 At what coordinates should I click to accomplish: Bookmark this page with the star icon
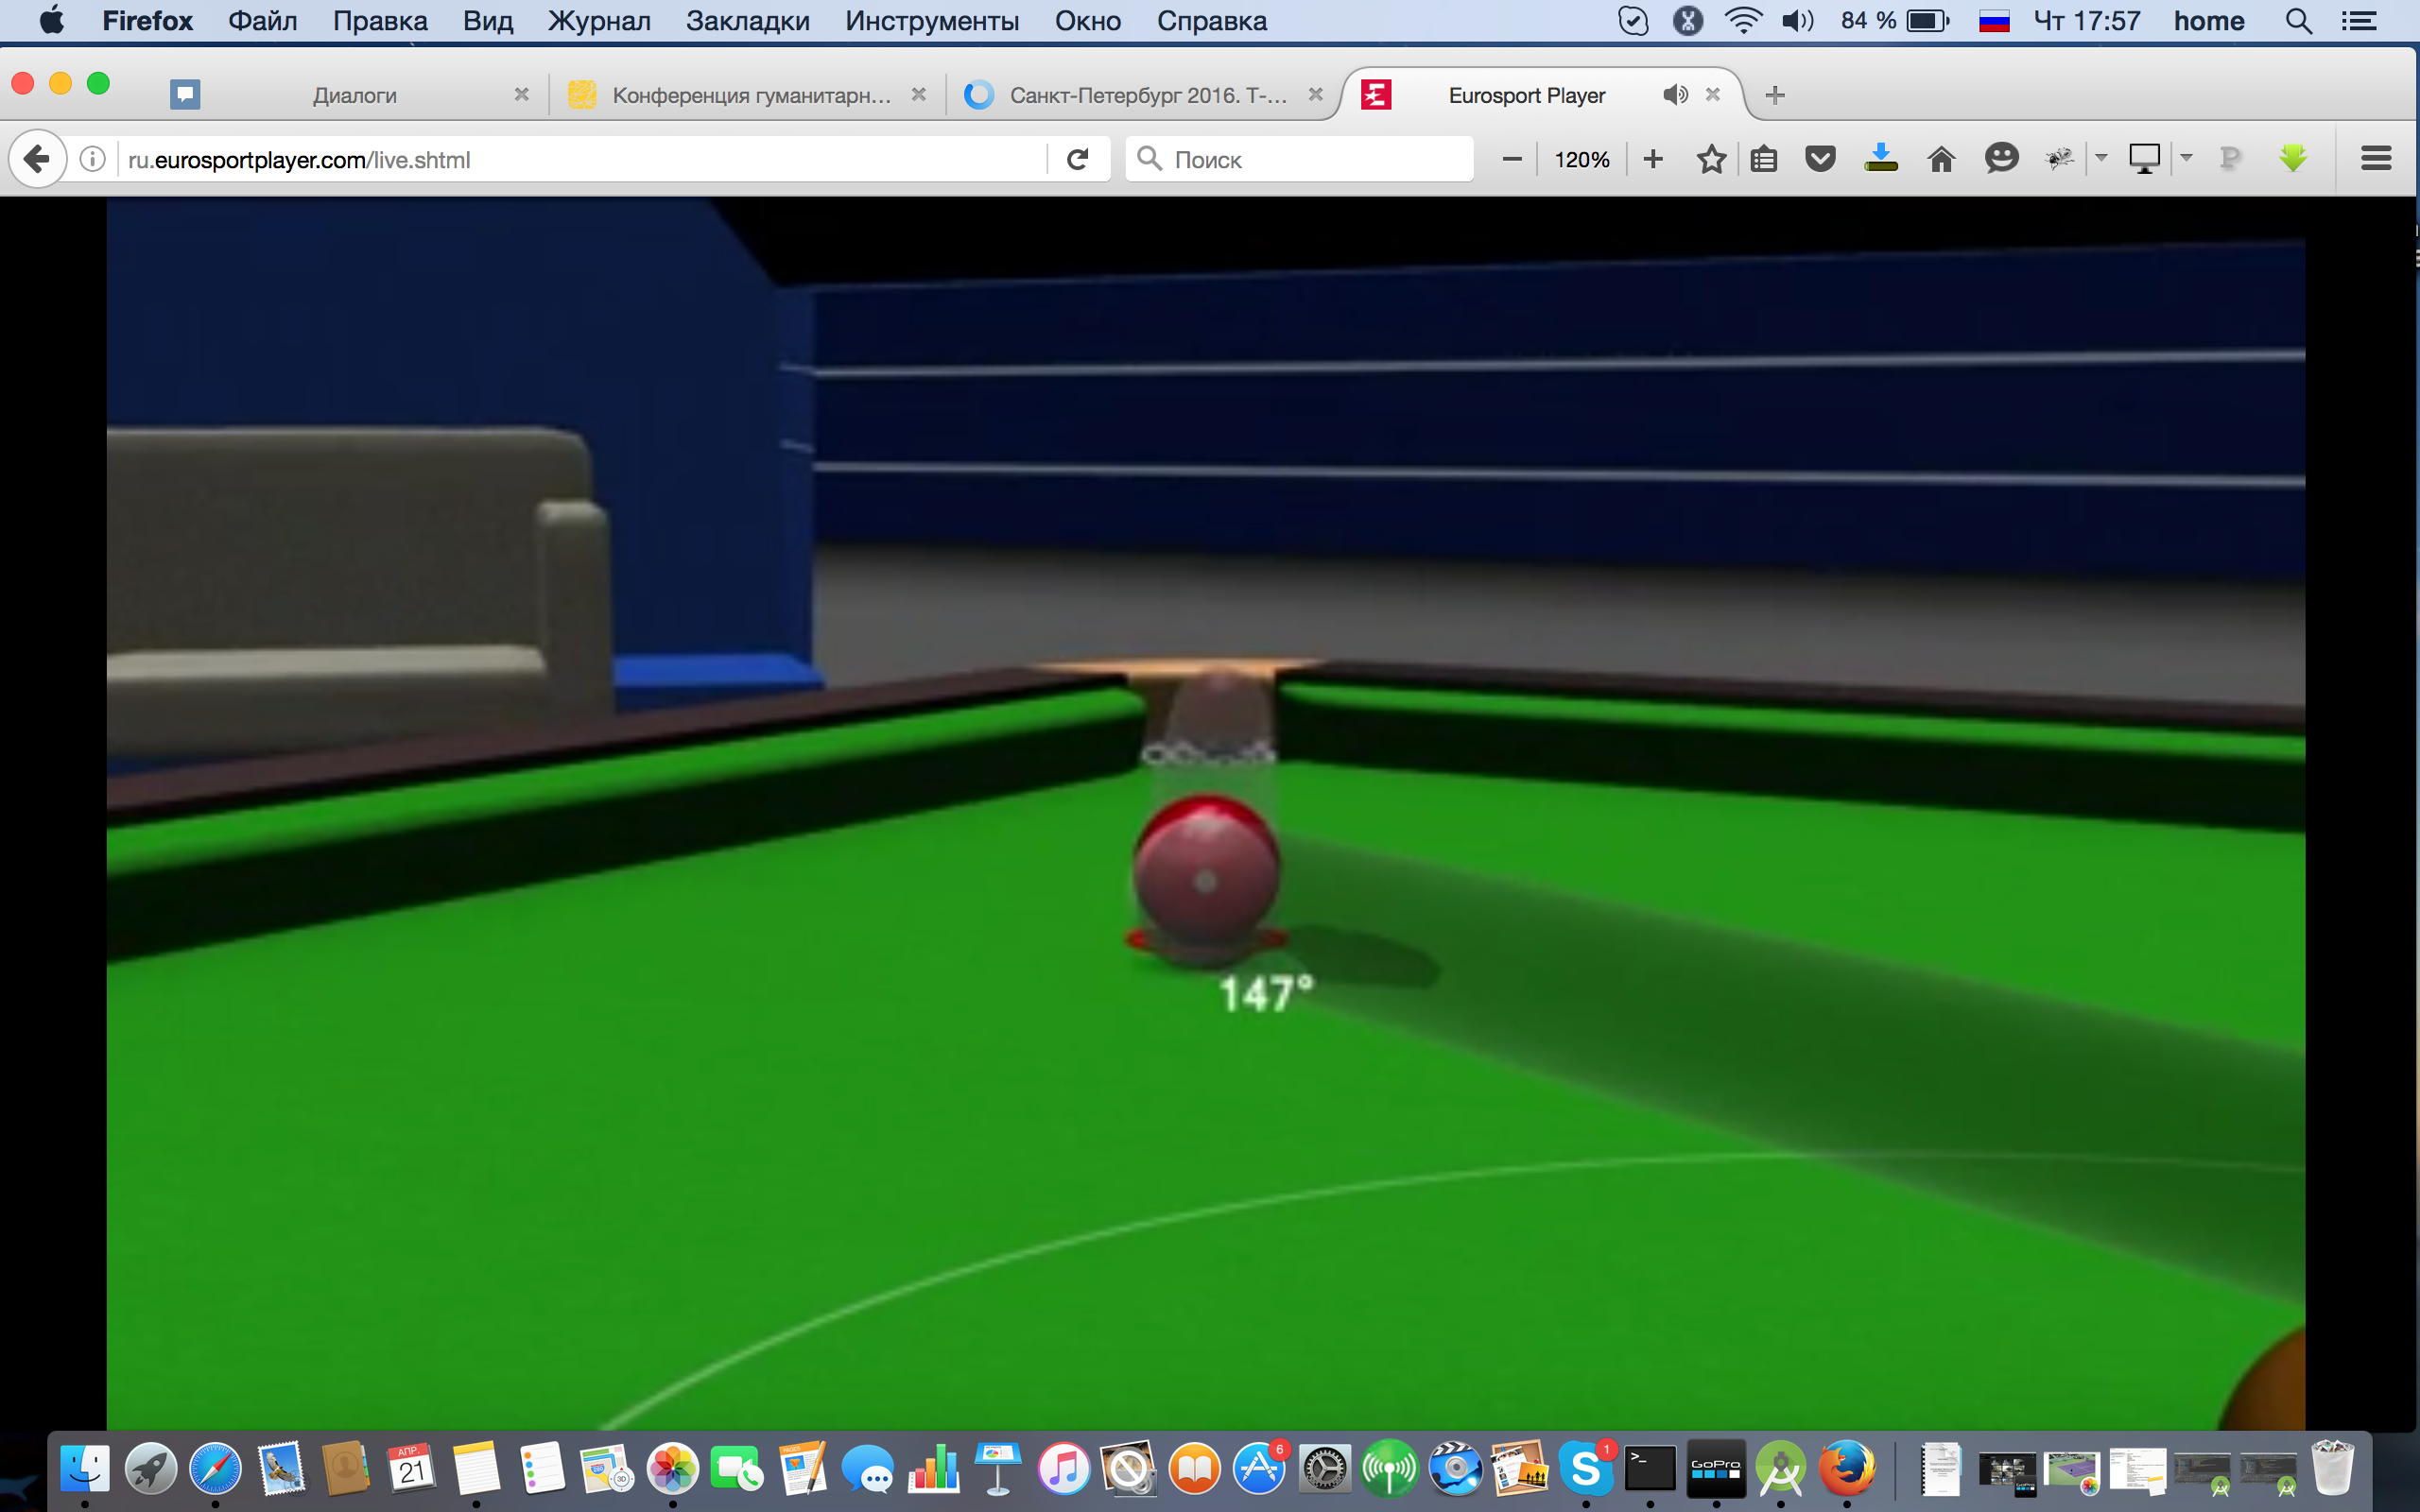[x=1711, y=159]
